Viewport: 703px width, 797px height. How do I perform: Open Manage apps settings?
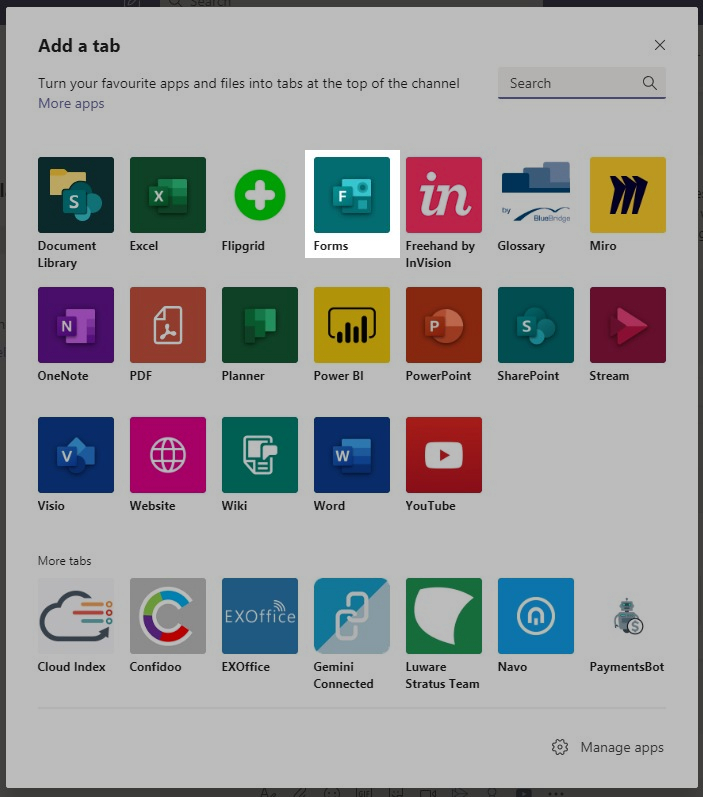pos(608,747)
